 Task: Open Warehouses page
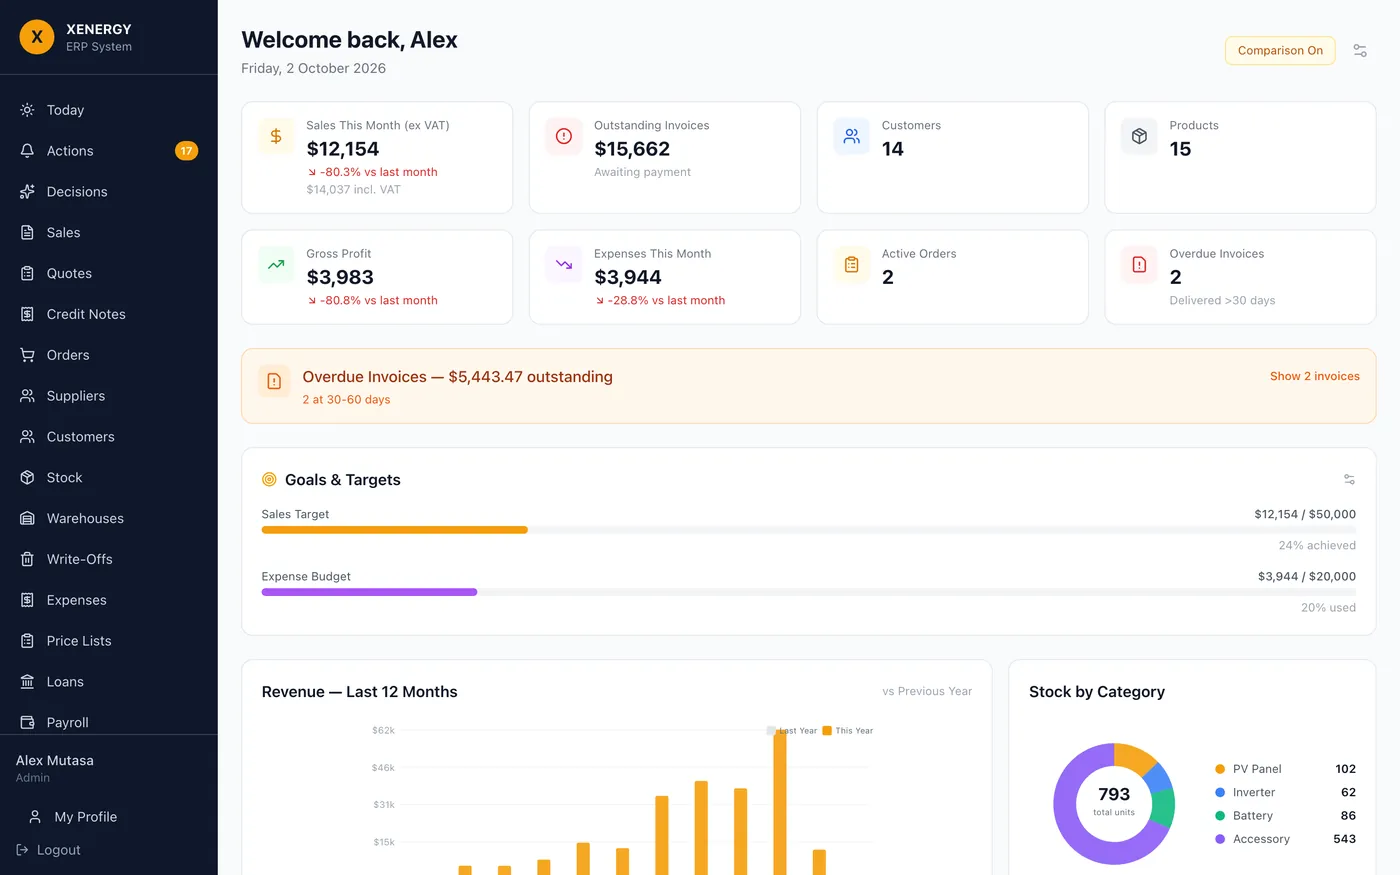109,519
